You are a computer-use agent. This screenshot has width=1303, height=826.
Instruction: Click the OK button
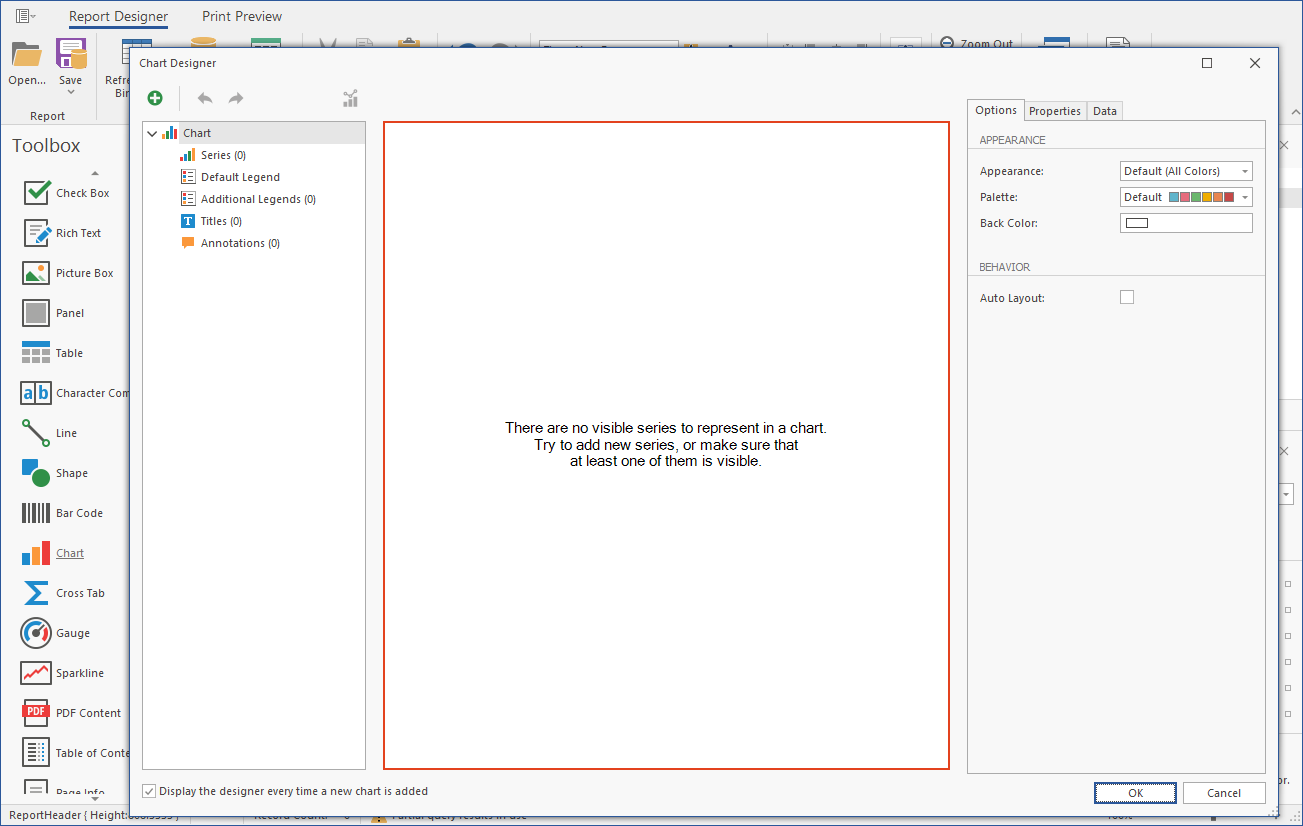(1135, 793)
